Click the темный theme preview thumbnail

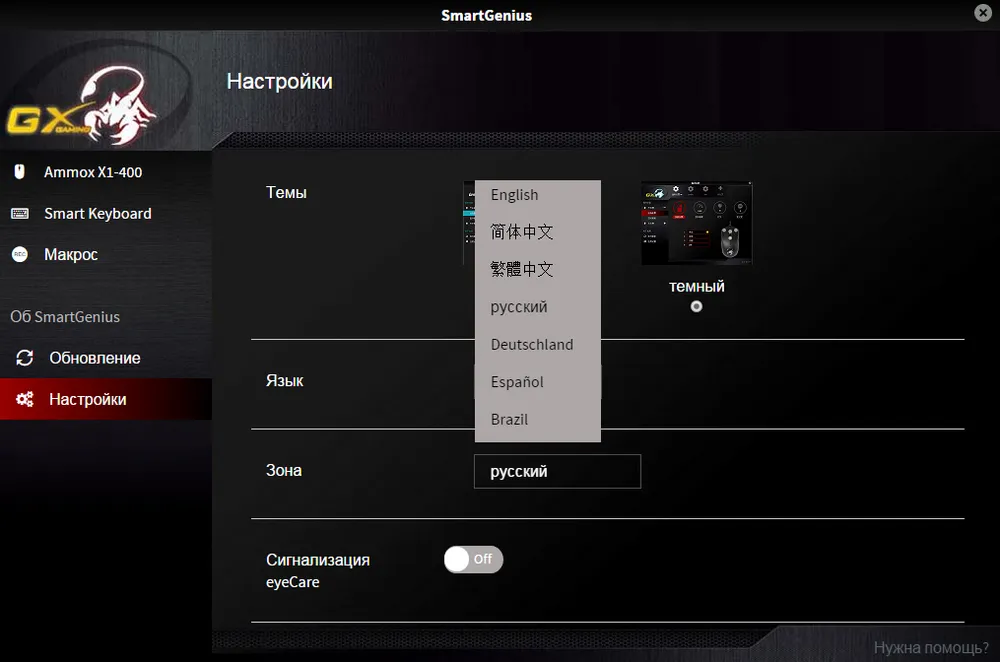click(x=696, y=223)
